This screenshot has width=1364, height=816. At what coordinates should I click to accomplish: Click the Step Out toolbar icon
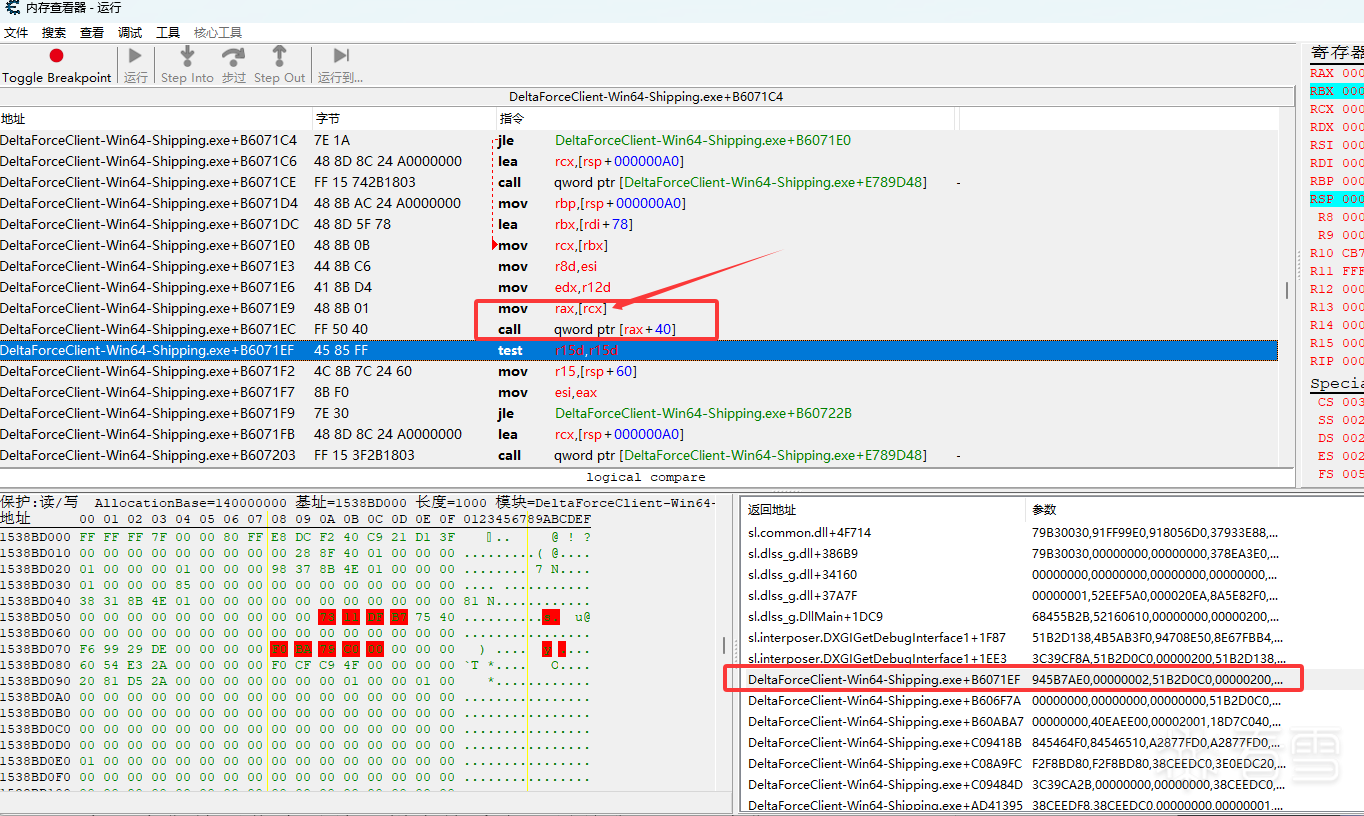point(279,56)
